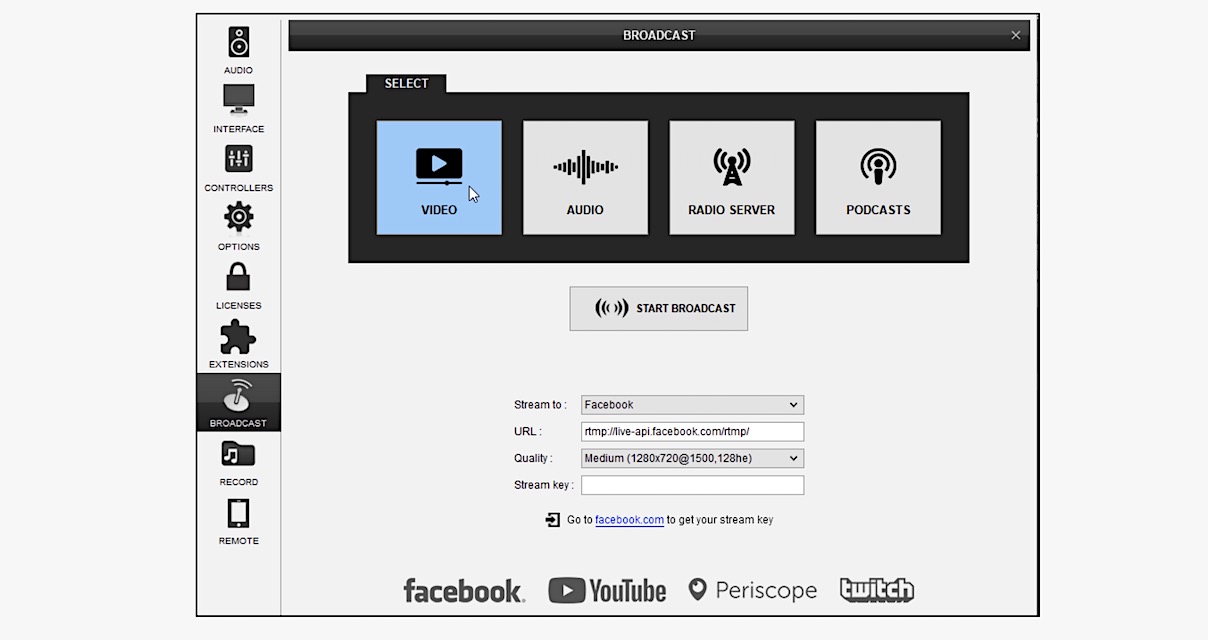Choose the Video broadcast tile
Viewport: 1208px width, 640px height.
(x=439, y=178)
